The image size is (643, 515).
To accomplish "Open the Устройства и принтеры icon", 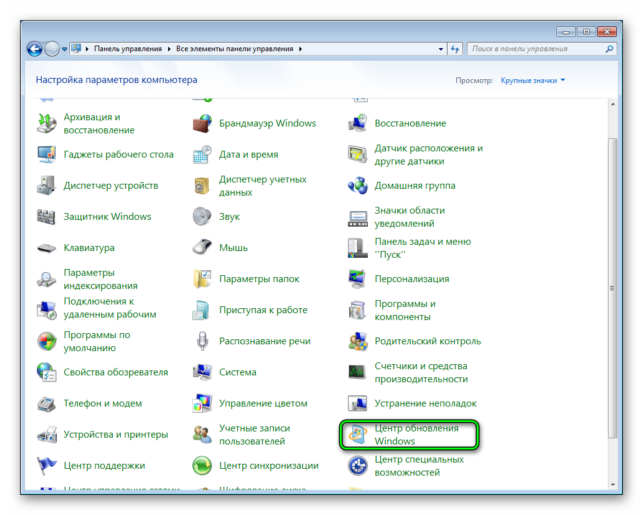I will tap(46, 435).
